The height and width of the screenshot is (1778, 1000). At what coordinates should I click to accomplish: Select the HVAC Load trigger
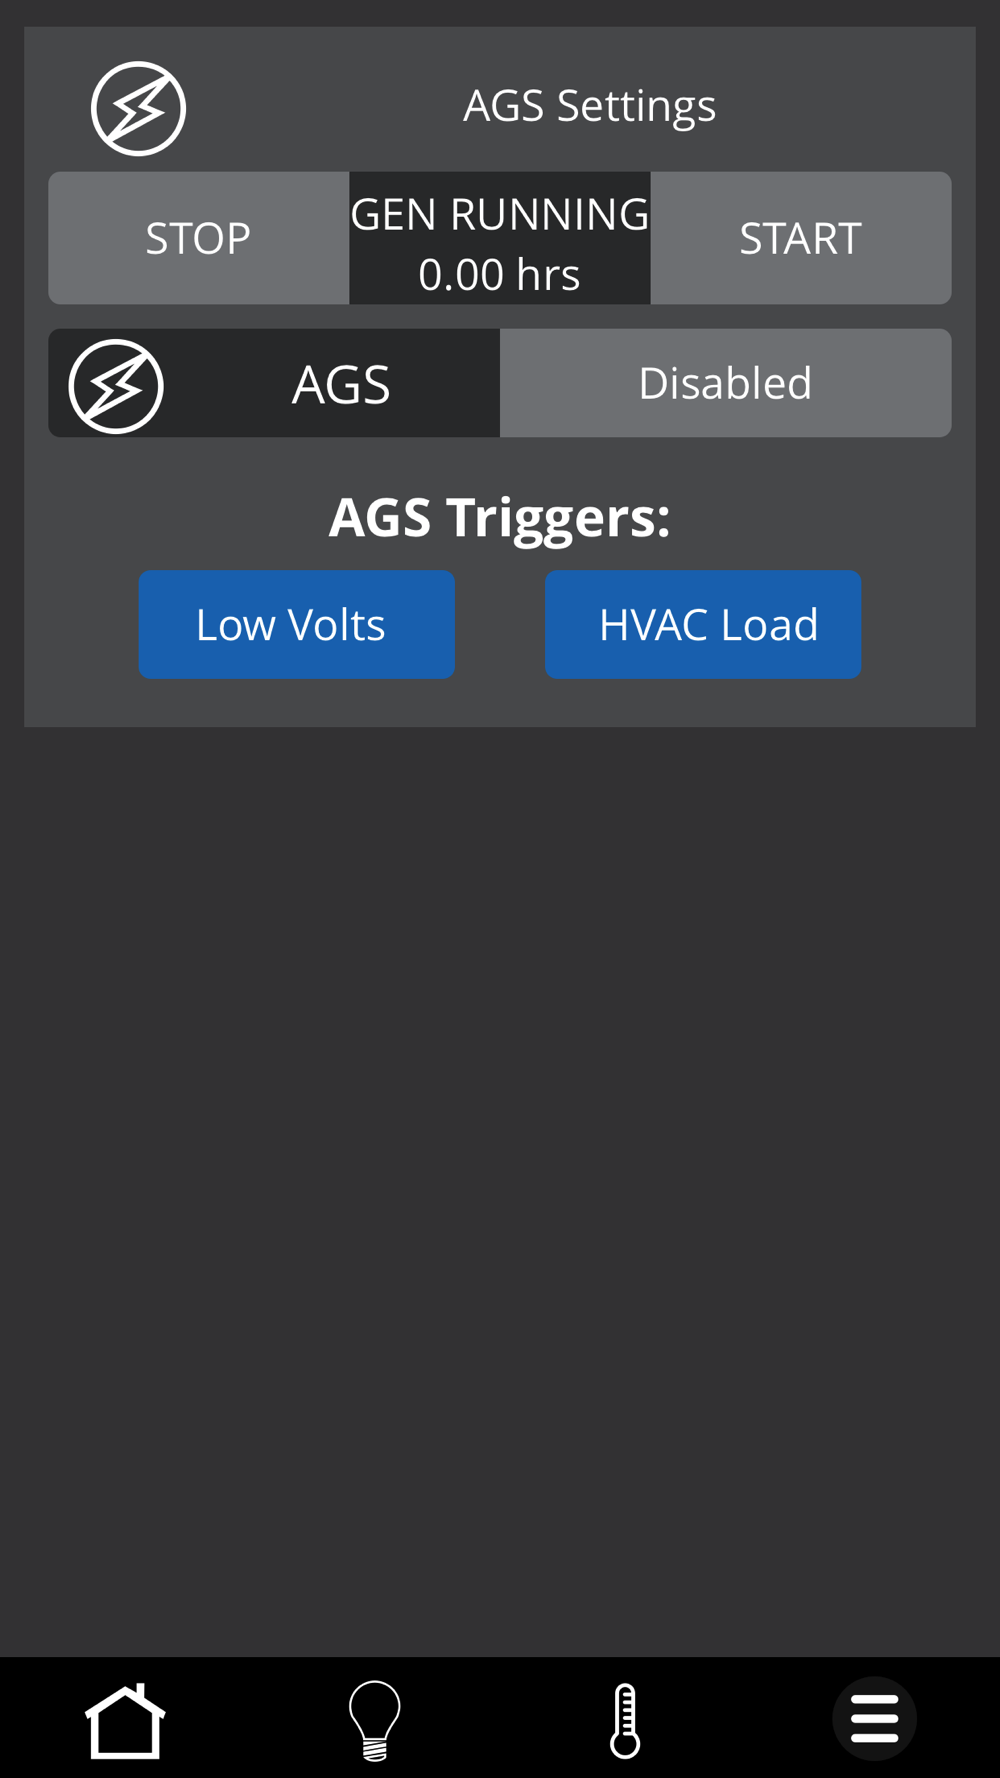[x=703, y=625]
